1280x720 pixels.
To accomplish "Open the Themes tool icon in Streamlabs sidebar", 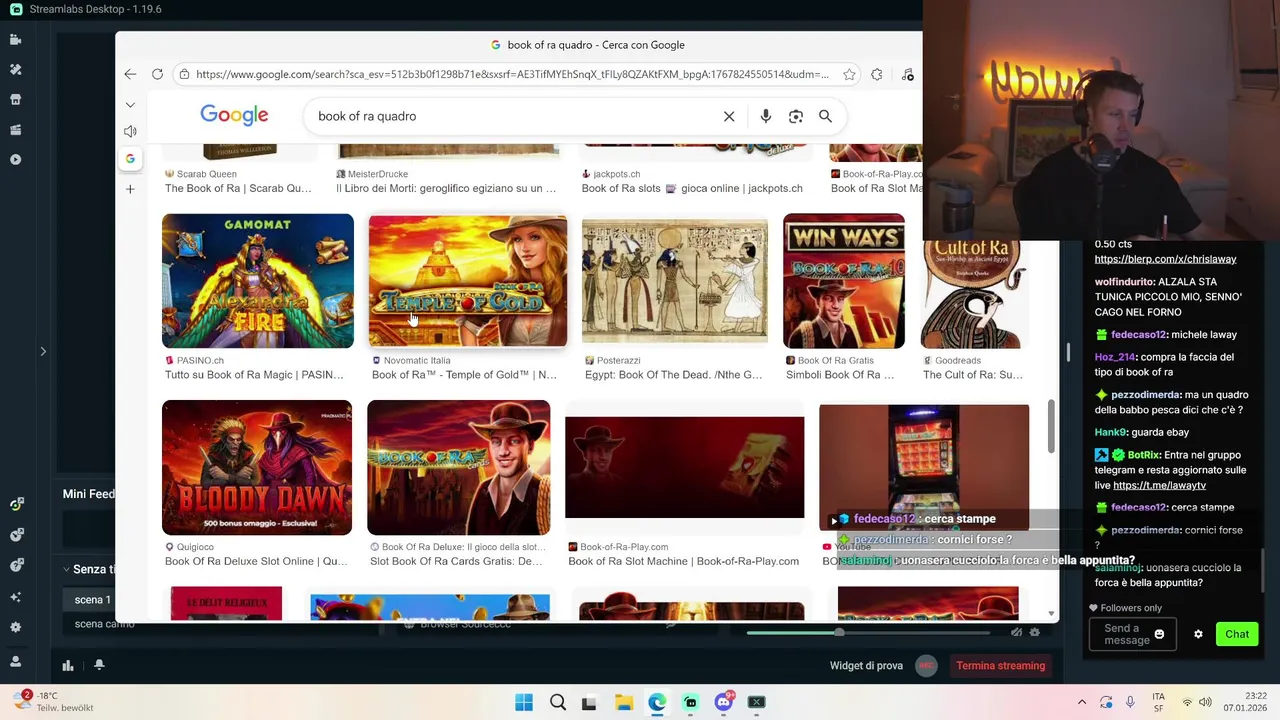I will click(15, 70).
